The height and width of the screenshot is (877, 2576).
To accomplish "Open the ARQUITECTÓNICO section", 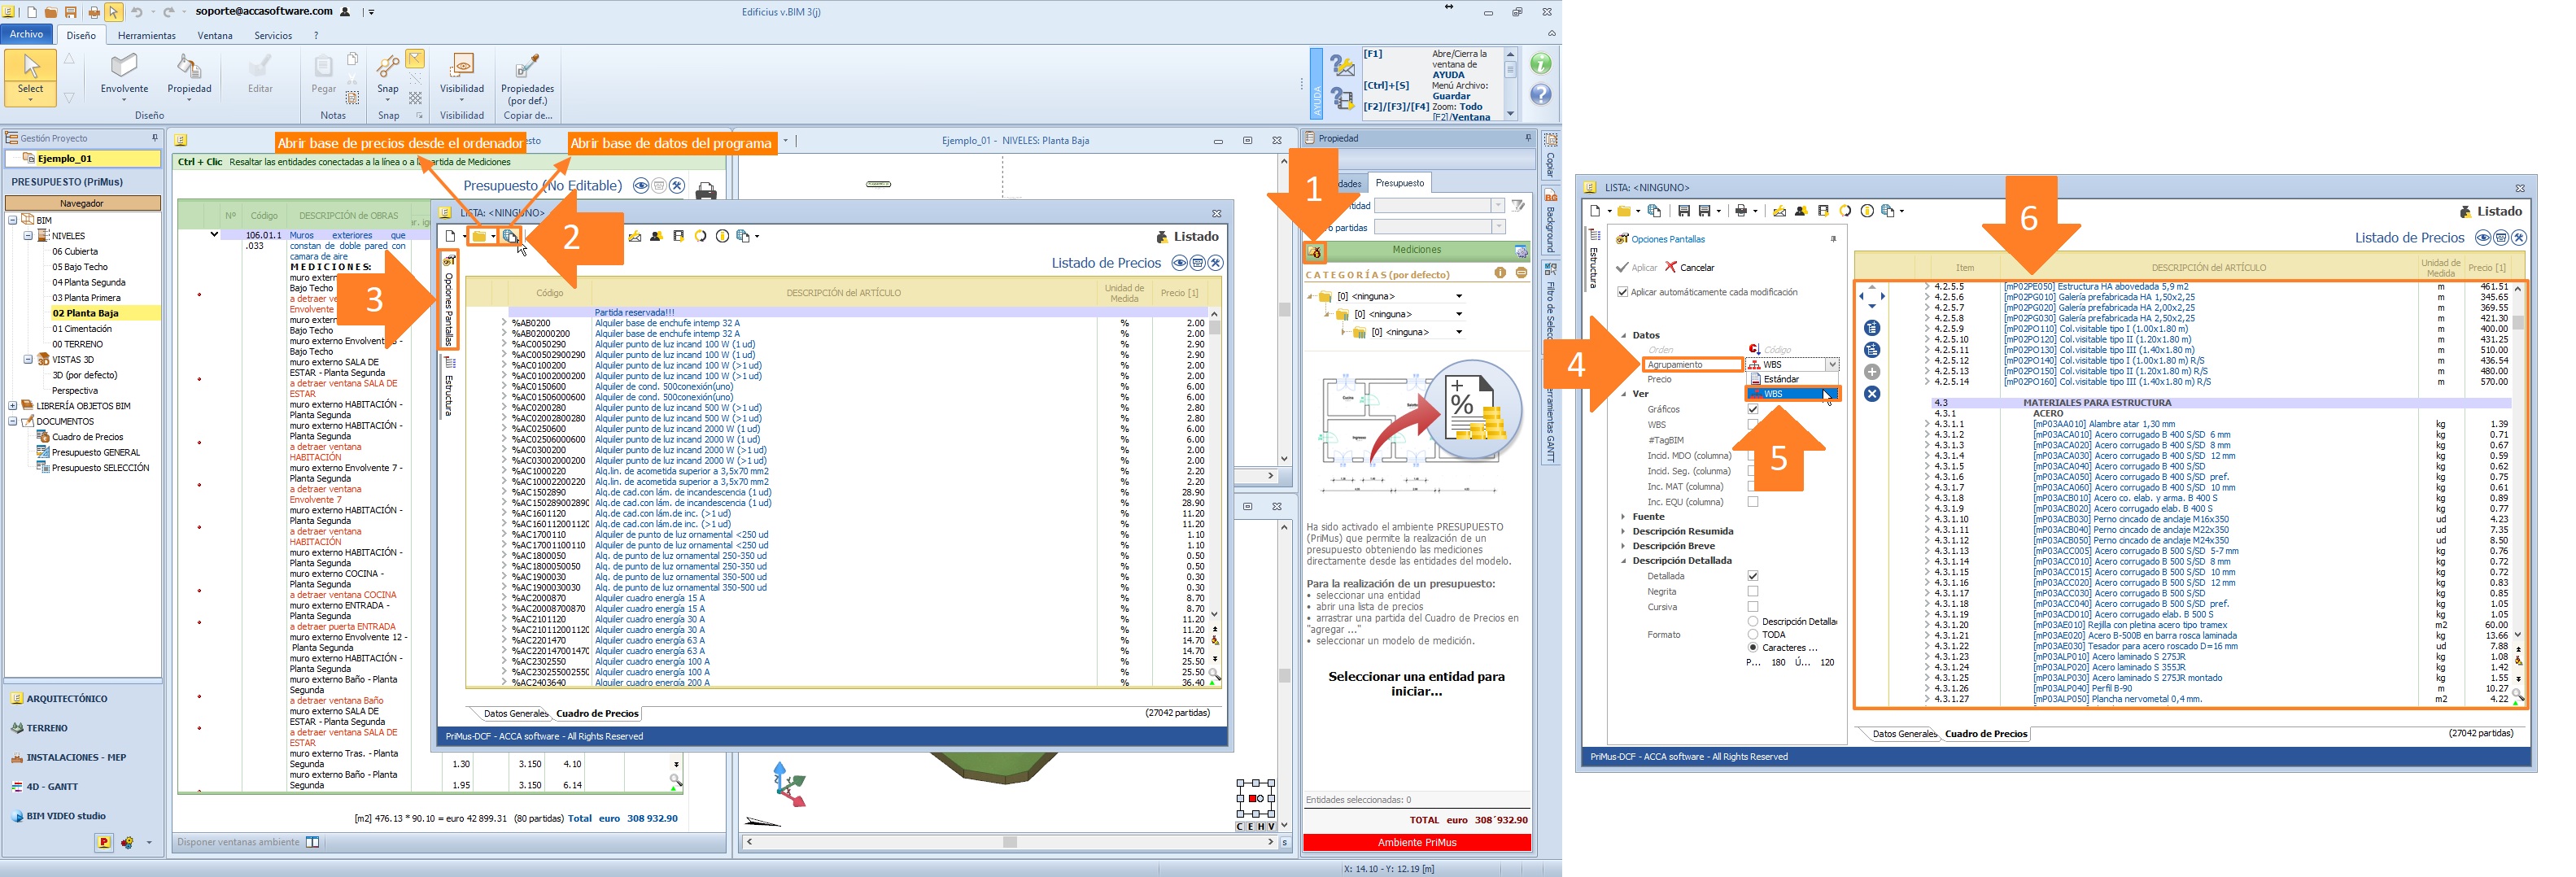I will click(66, 699).
